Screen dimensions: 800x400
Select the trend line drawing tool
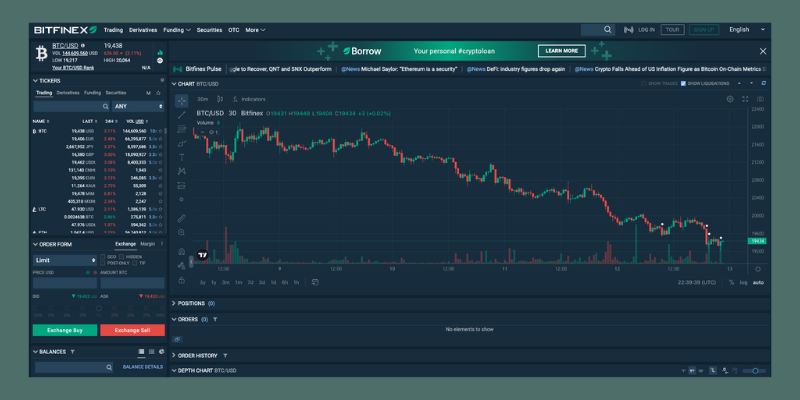click(181, 115)
